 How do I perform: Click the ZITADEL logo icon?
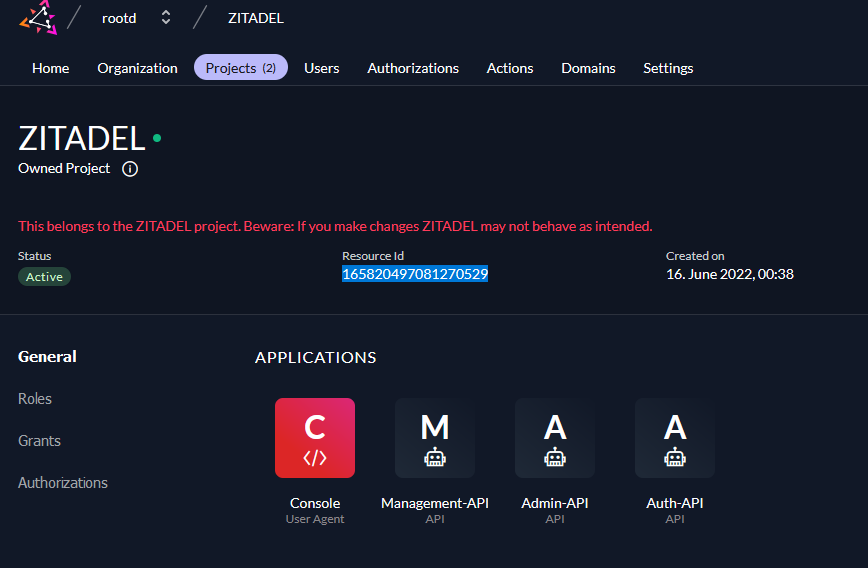(x=38, y=18)
